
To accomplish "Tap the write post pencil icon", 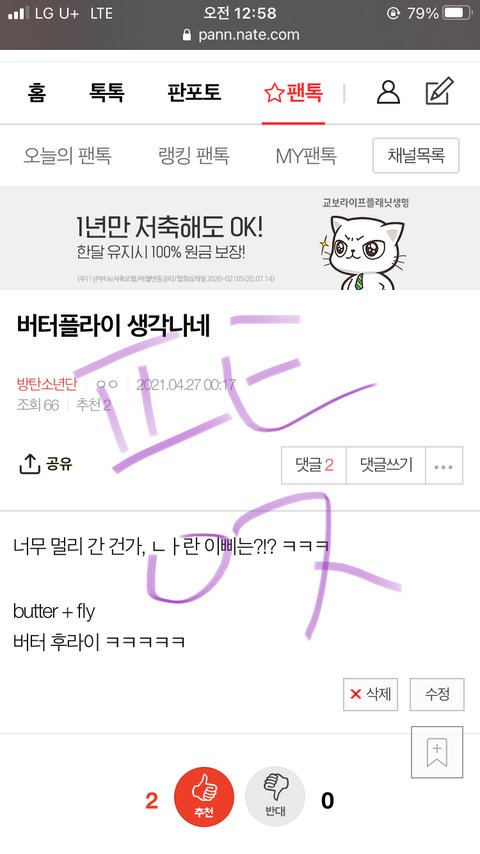I will click(x=439, y=91).
